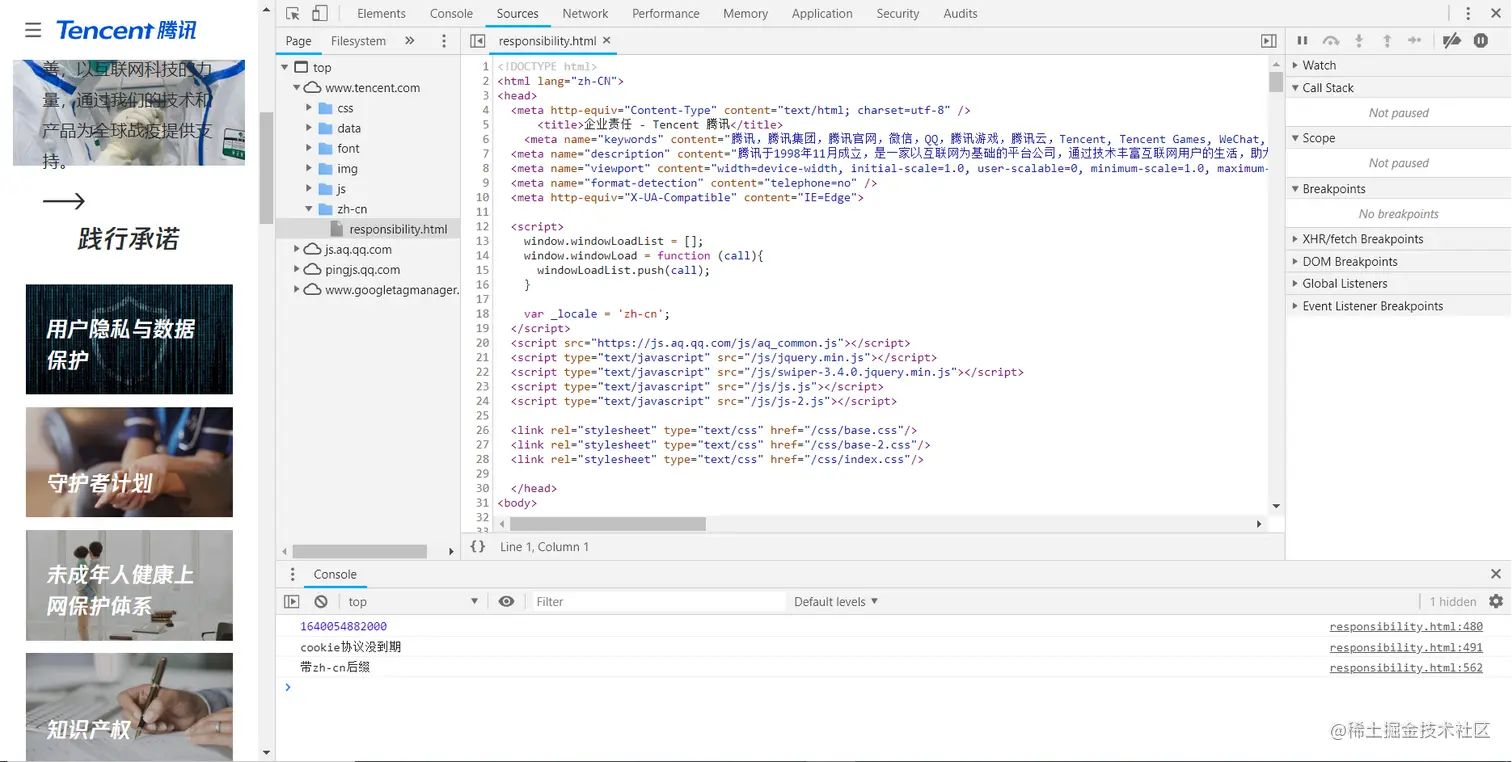Screen dimensions: 1512x762
Task: Open source link responsibility.html:480
Action: [1406, 627]
